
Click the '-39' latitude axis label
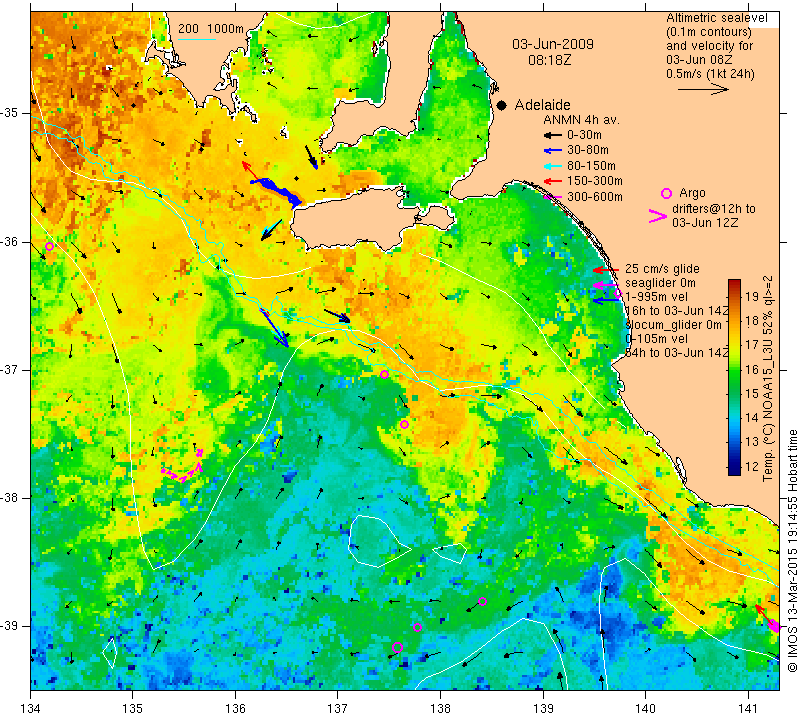pos(11,626)
